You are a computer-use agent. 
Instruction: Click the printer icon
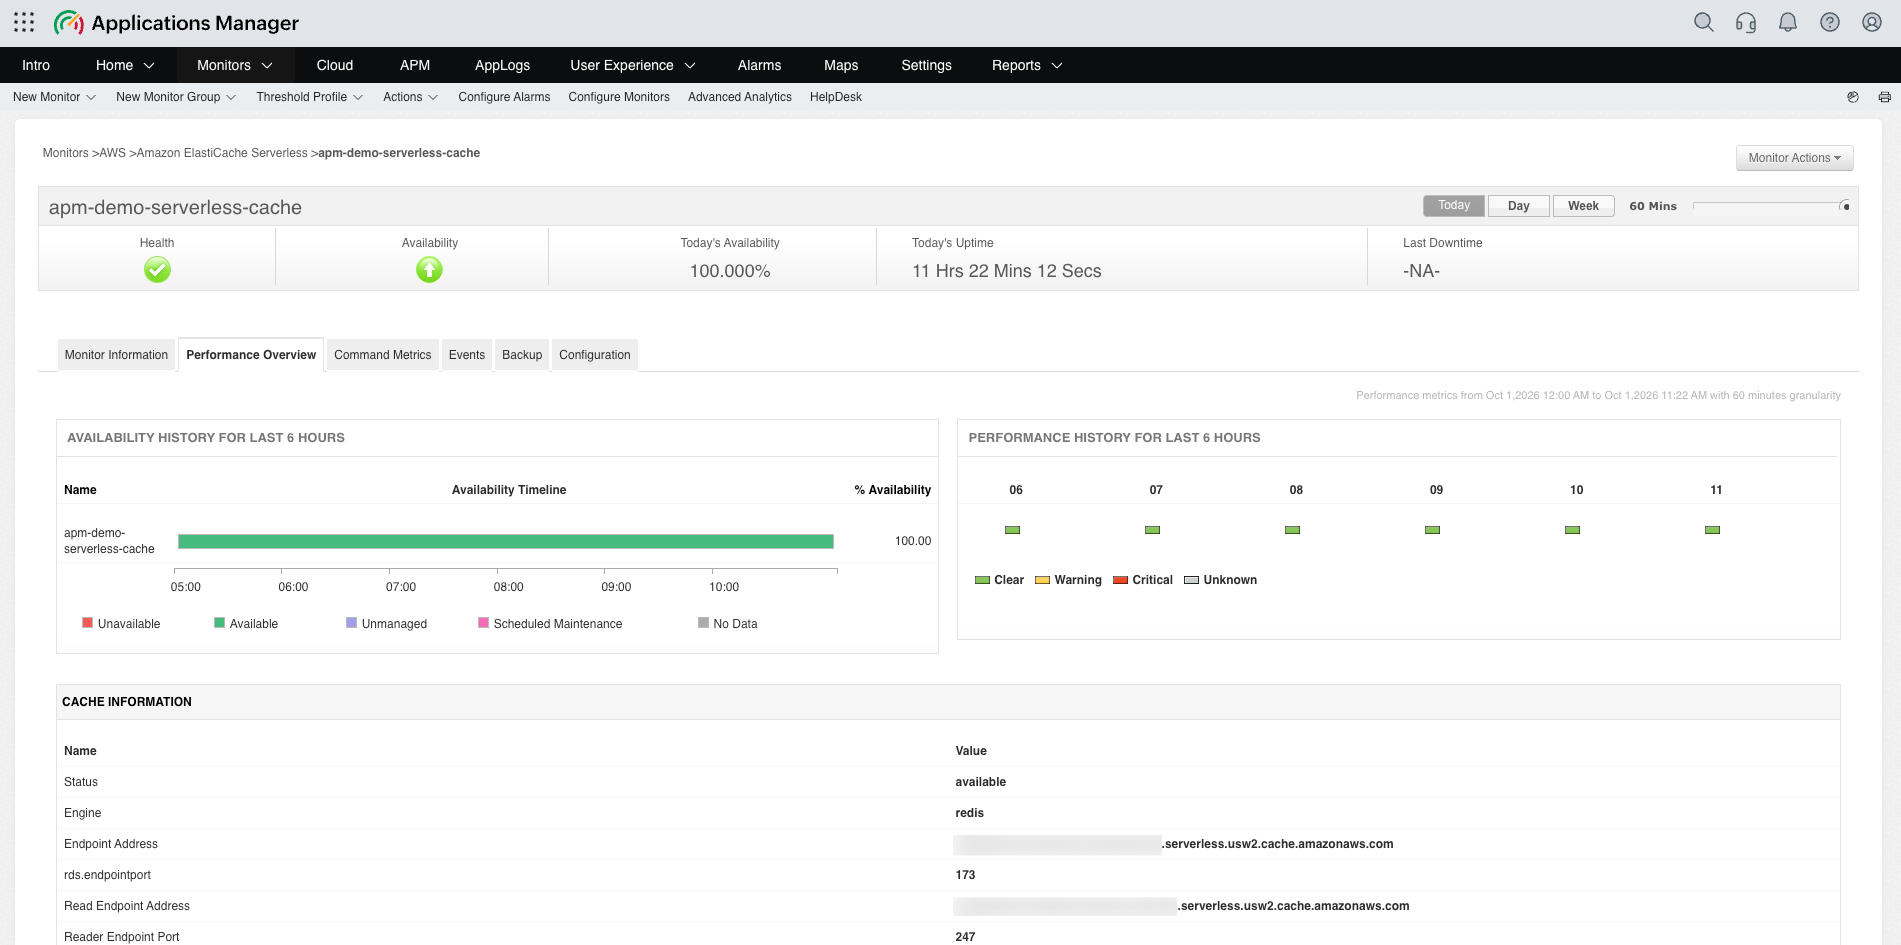1884,97
